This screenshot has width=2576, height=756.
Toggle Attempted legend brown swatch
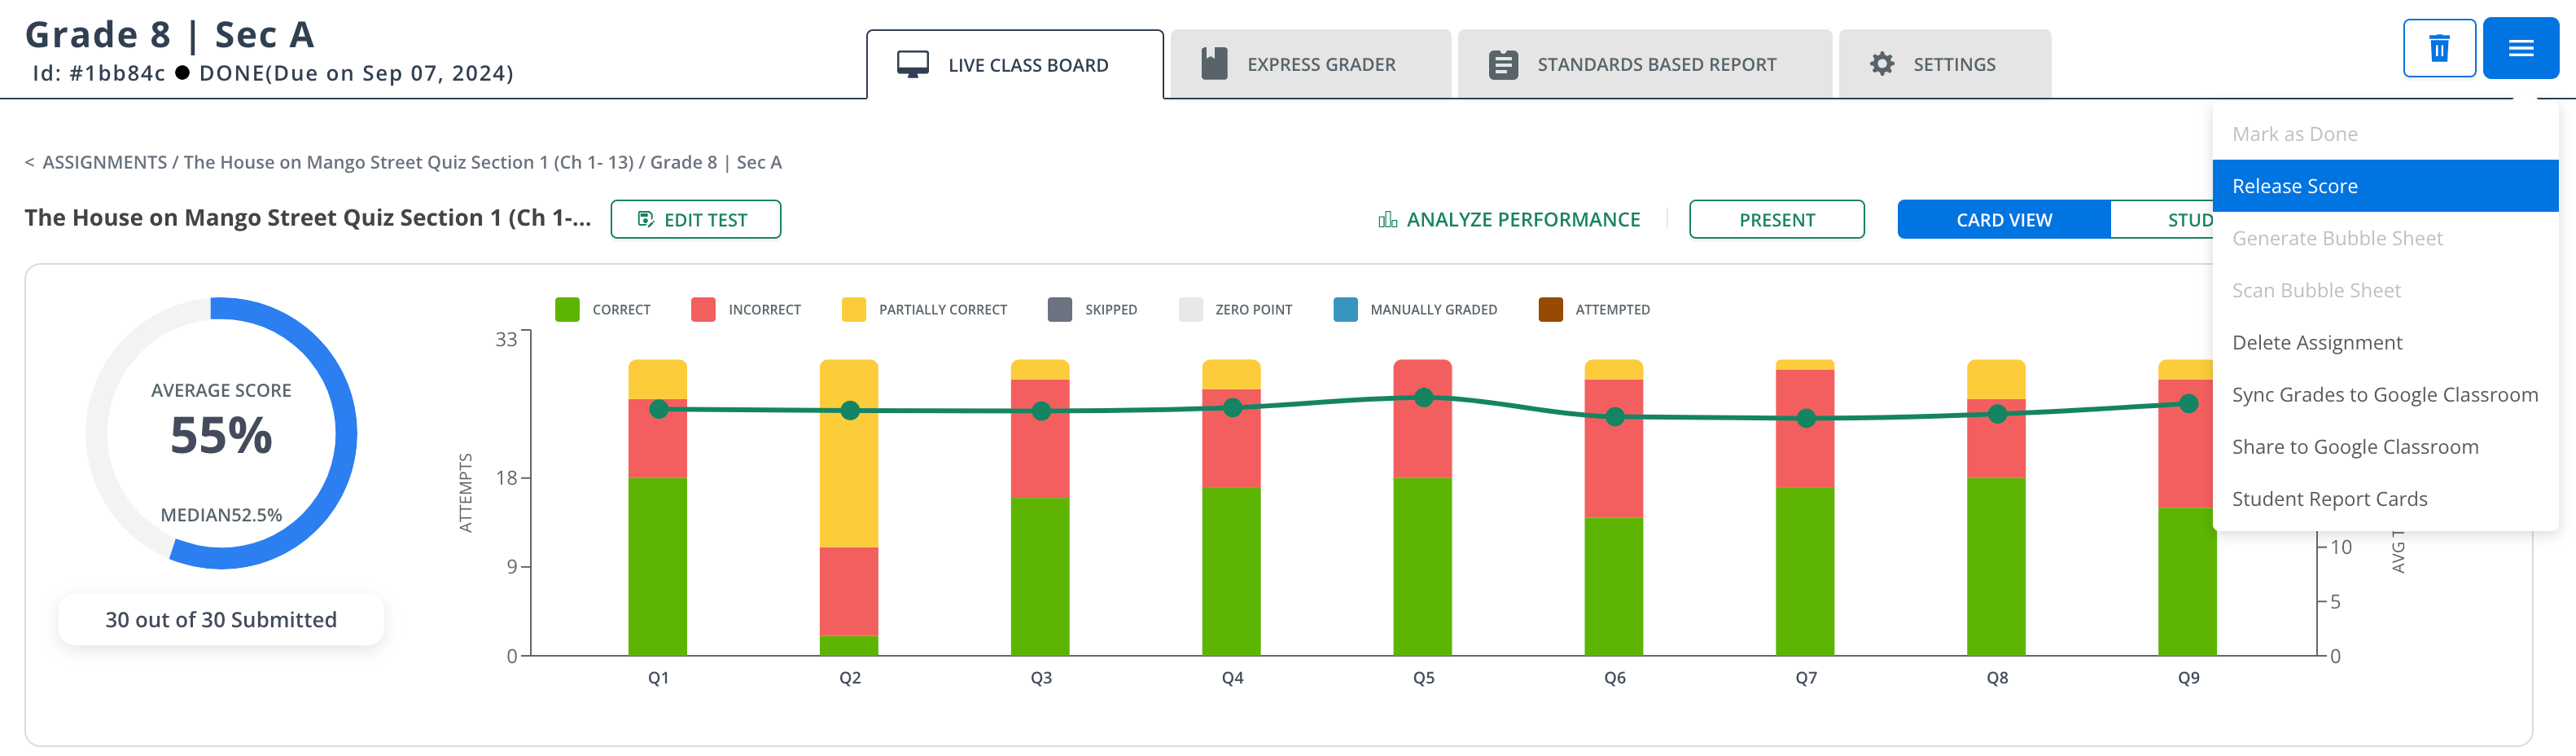pyautogui.click(x=1550, y=309)
